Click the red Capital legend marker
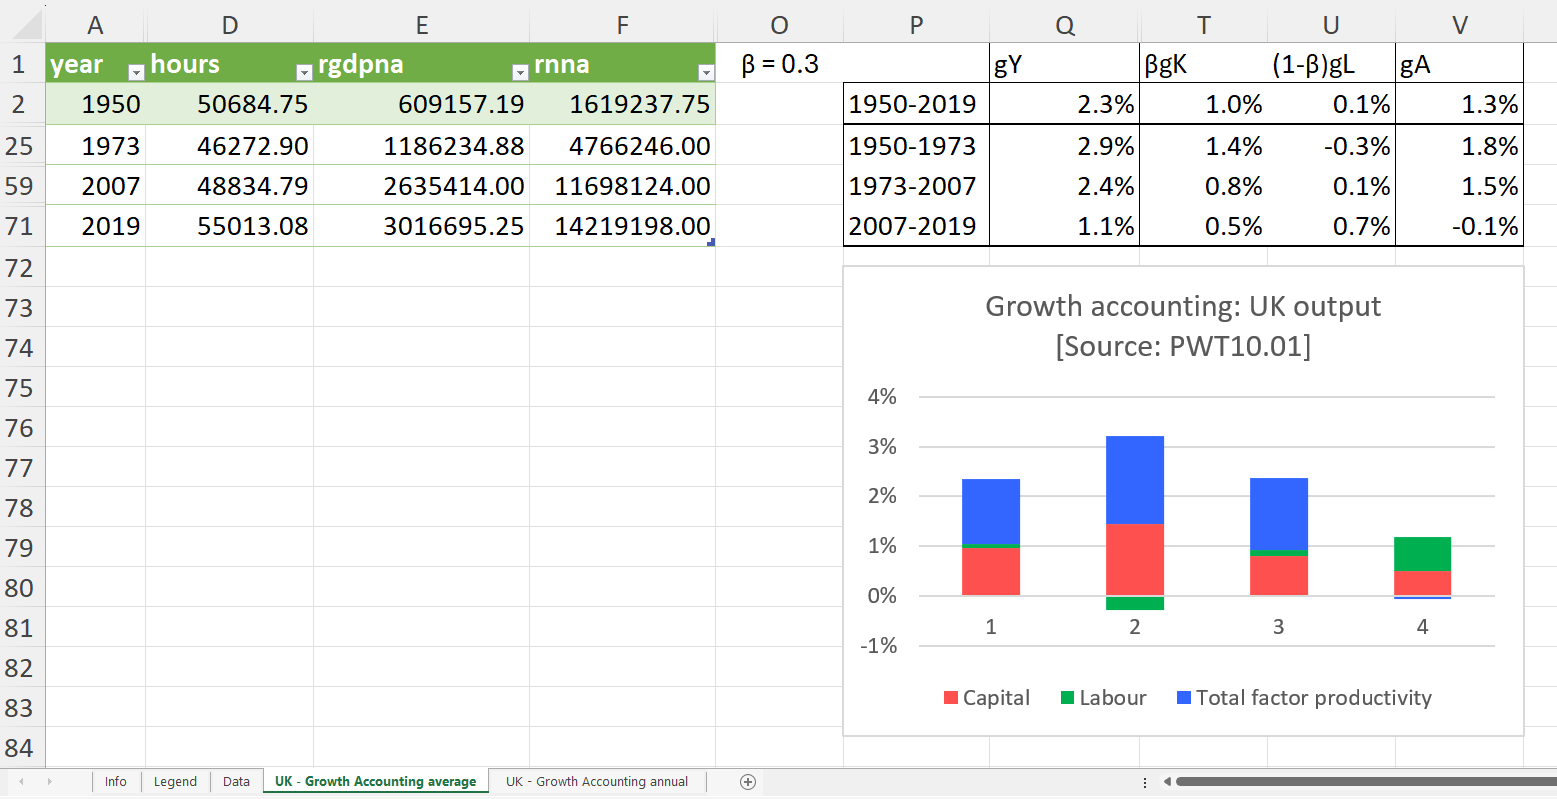The image size is (1557, 799). point(951,698)
